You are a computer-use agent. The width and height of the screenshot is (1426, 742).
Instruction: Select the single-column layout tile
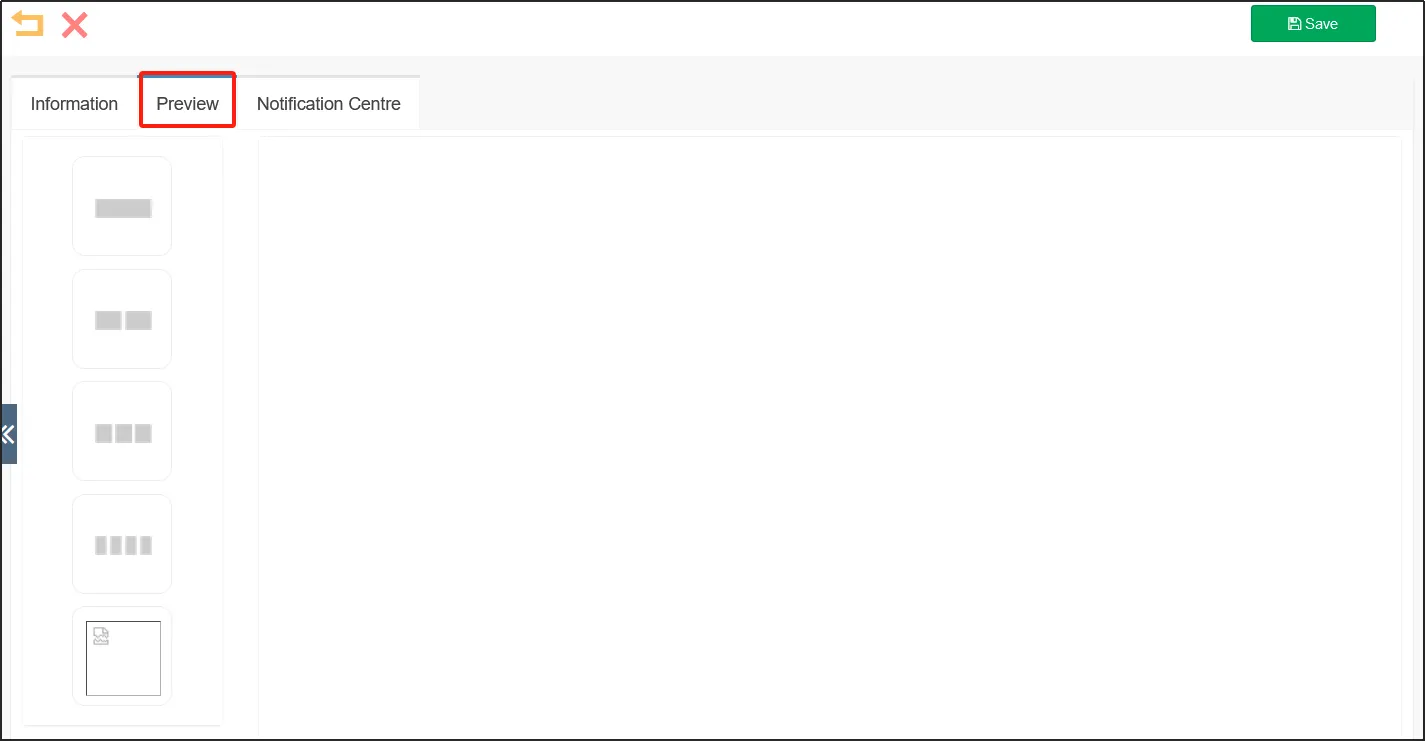click(x=122, y=206)
